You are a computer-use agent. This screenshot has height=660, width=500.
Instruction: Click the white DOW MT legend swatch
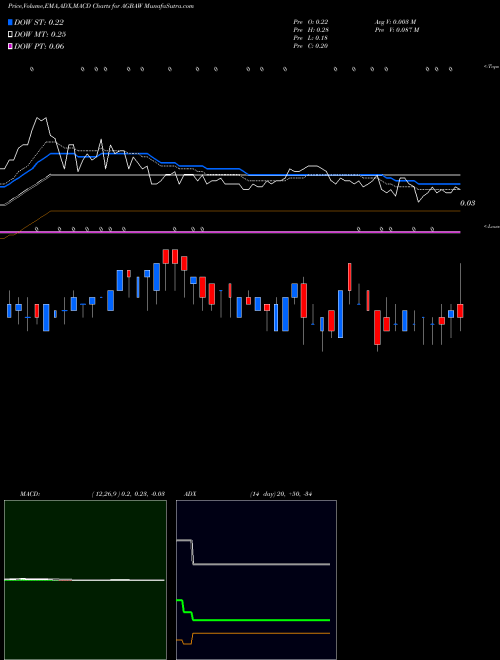(11, 35)
